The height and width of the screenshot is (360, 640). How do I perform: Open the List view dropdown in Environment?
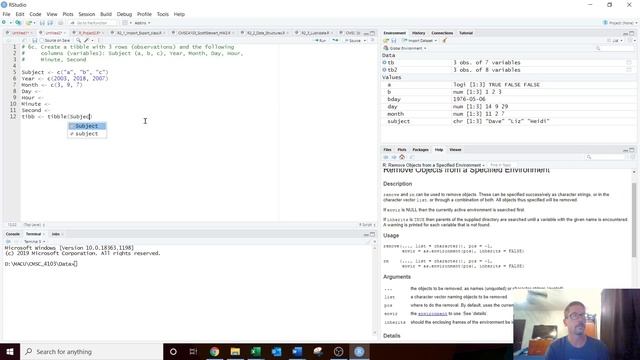pyautogui.click(x=615, y=40)
